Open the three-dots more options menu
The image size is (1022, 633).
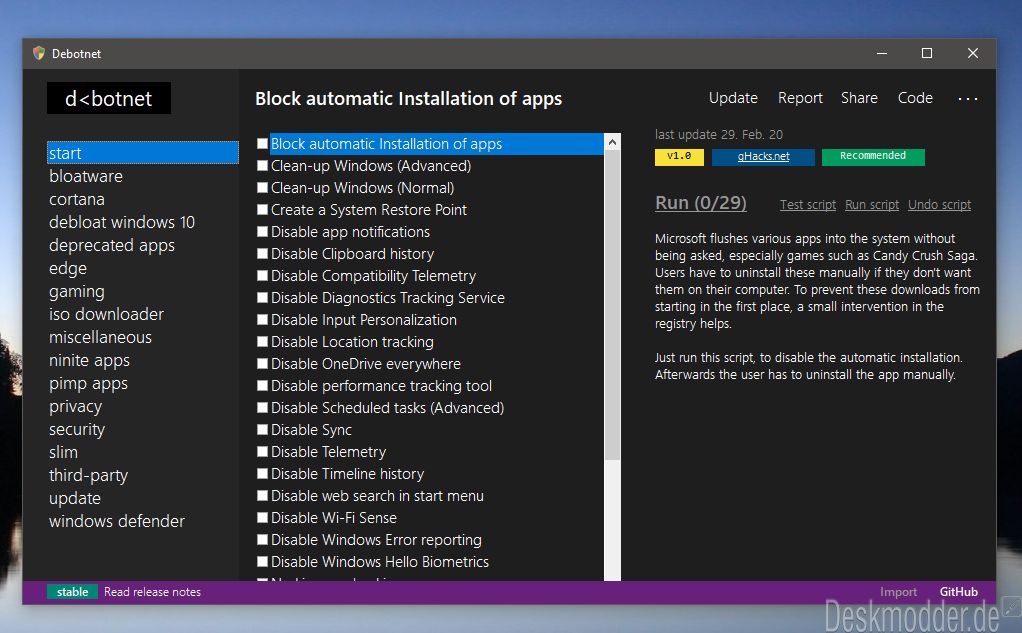[967, 99]
